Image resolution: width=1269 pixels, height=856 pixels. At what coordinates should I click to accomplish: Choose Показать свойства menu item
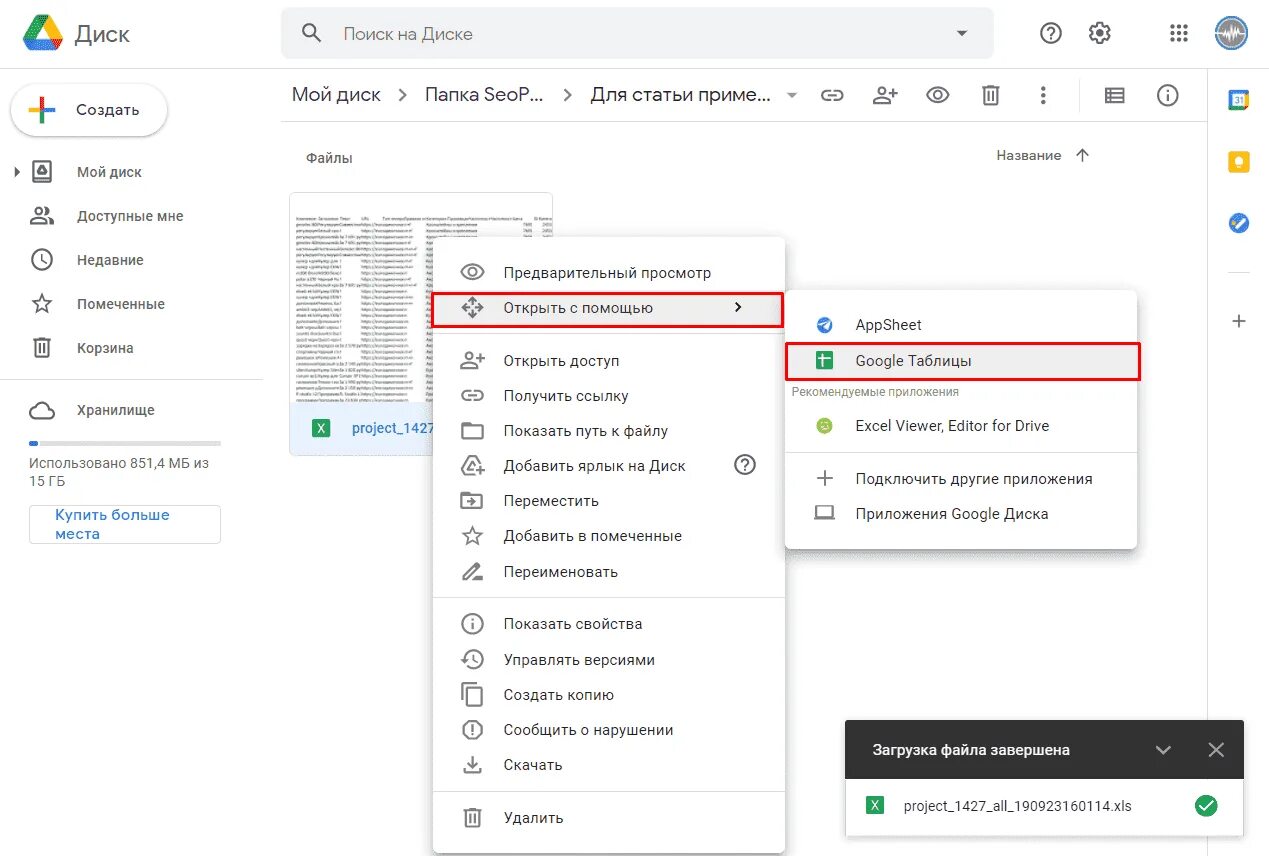click(x=609, y=624)
